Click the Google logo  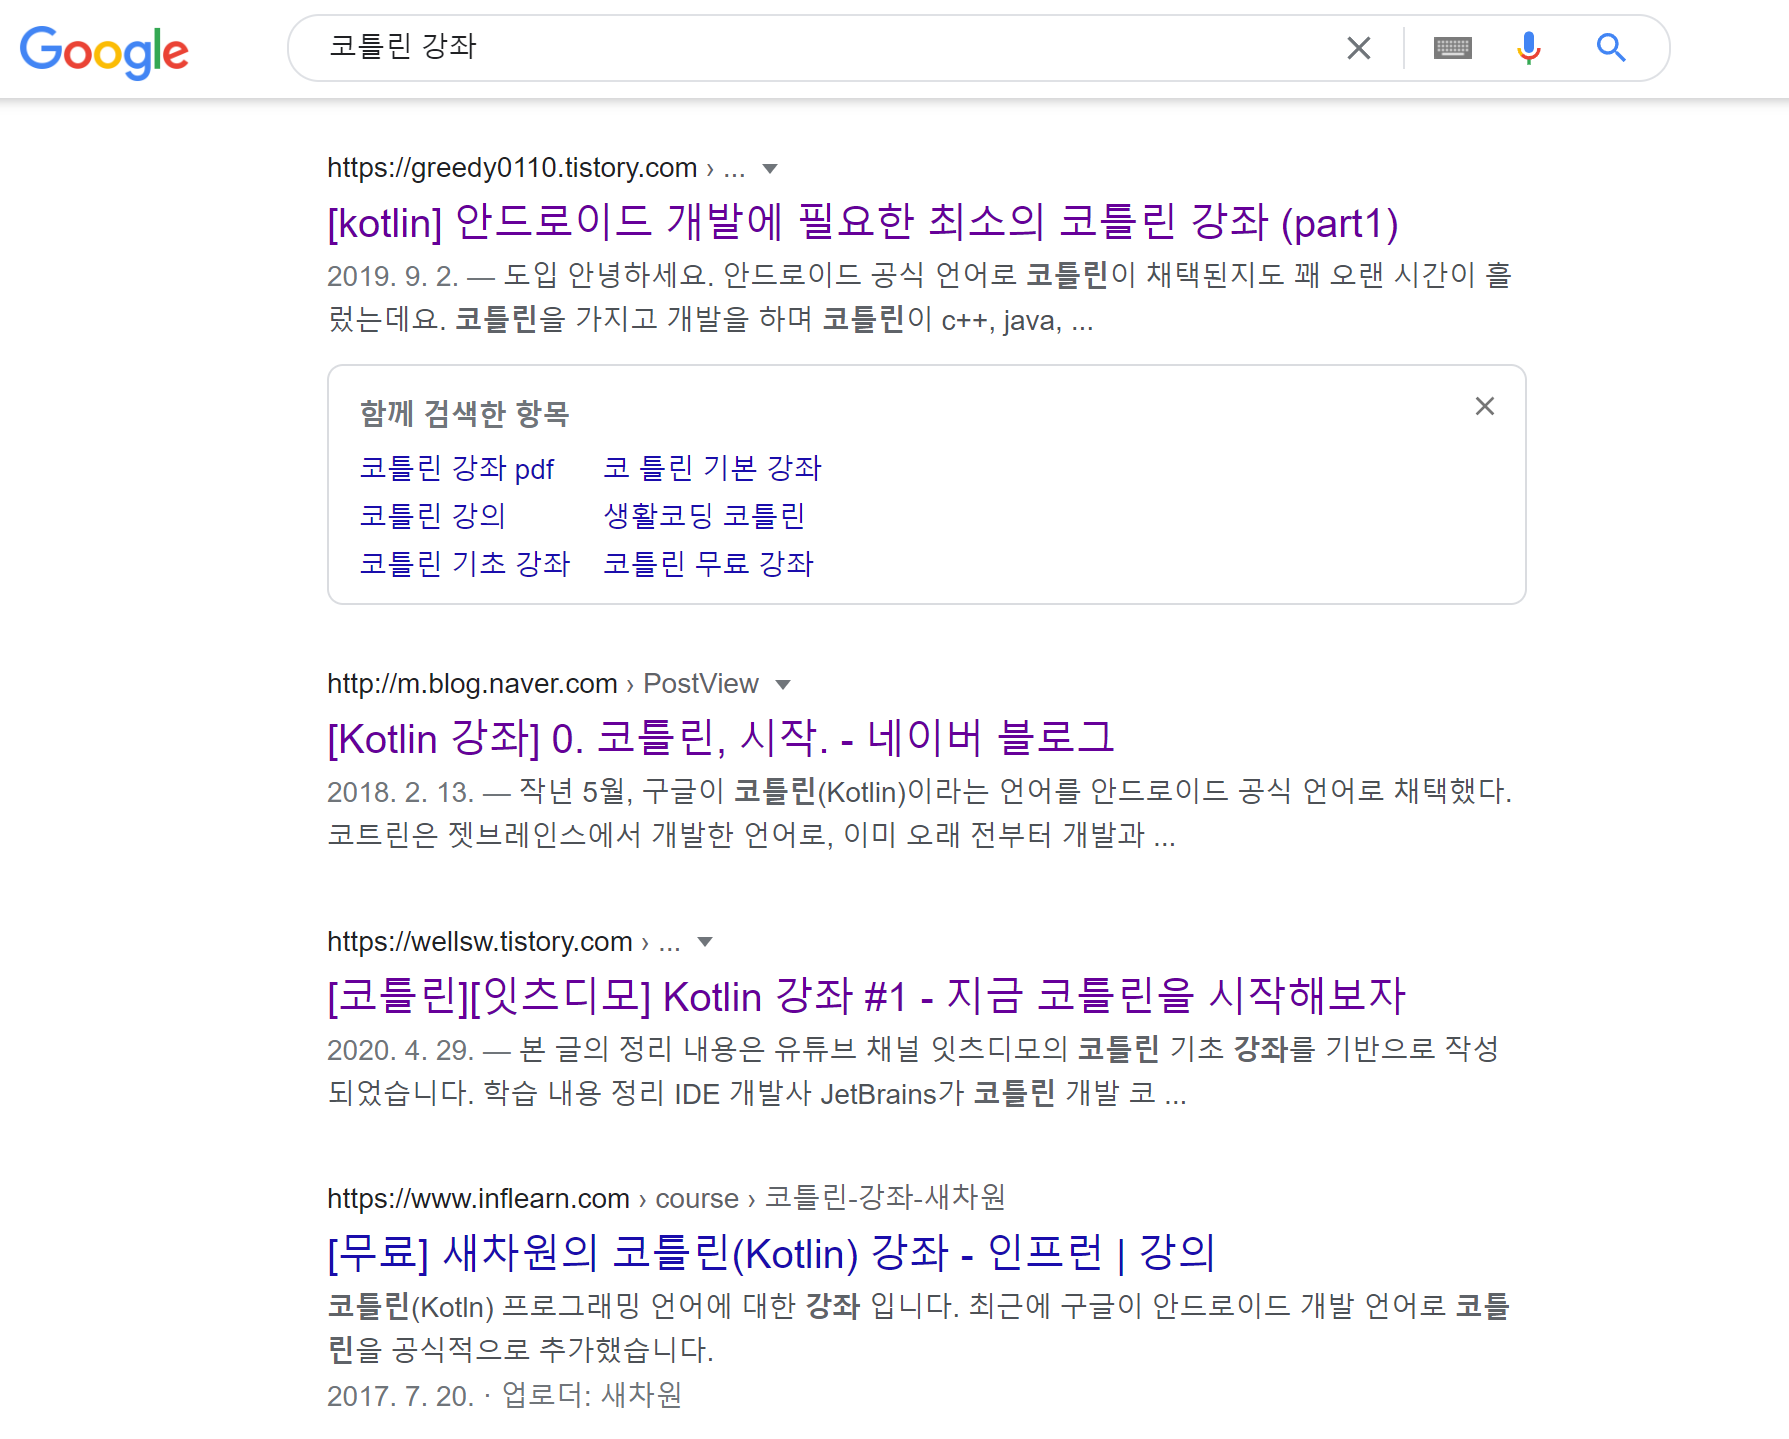point(104,51)
